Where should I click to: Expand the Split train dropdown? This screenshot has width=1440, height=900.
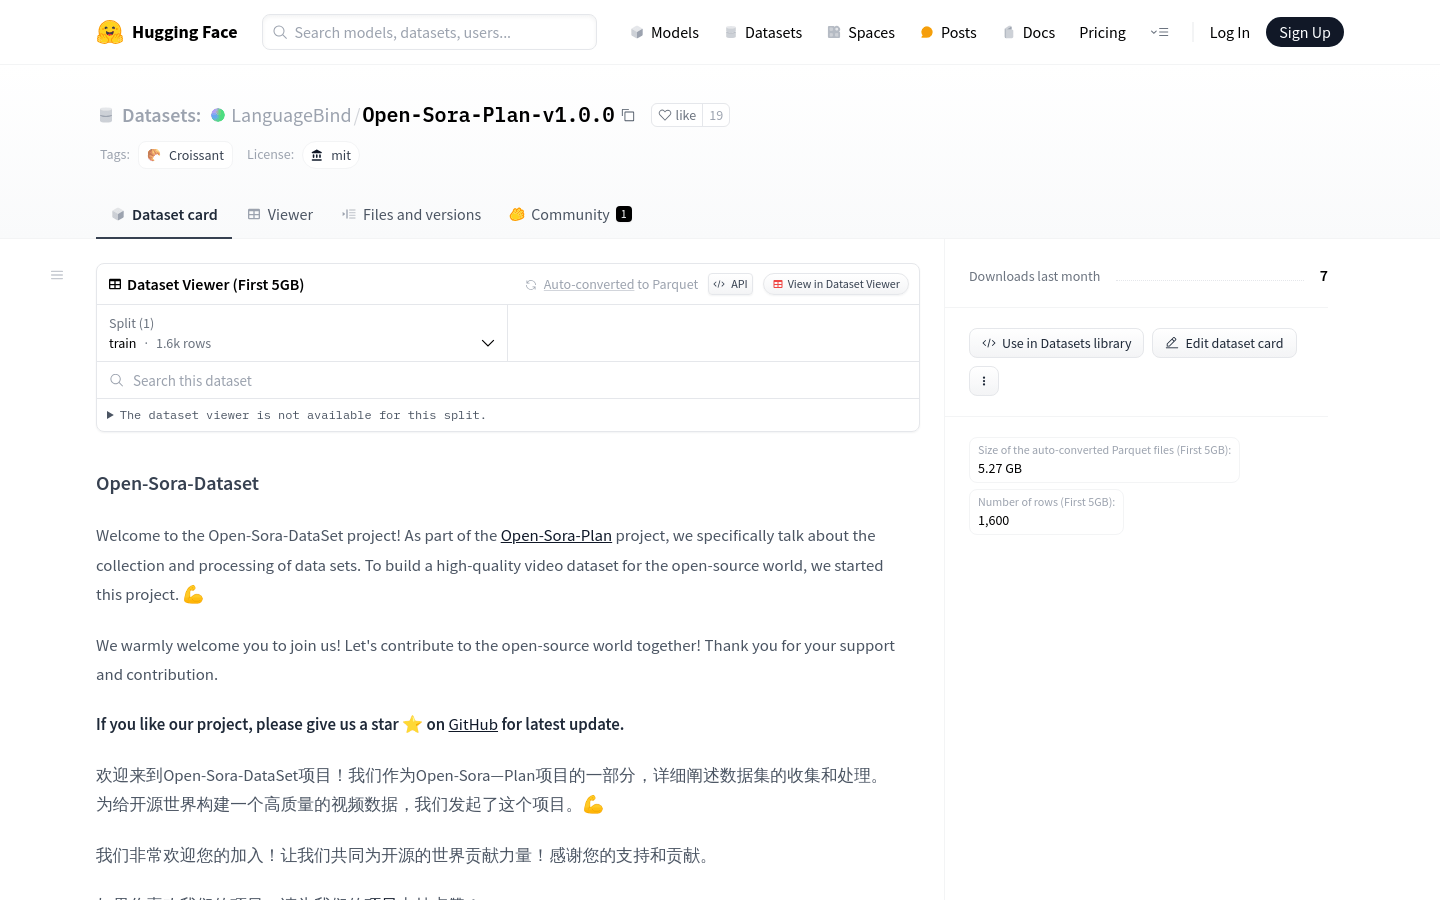pos(302,333)
